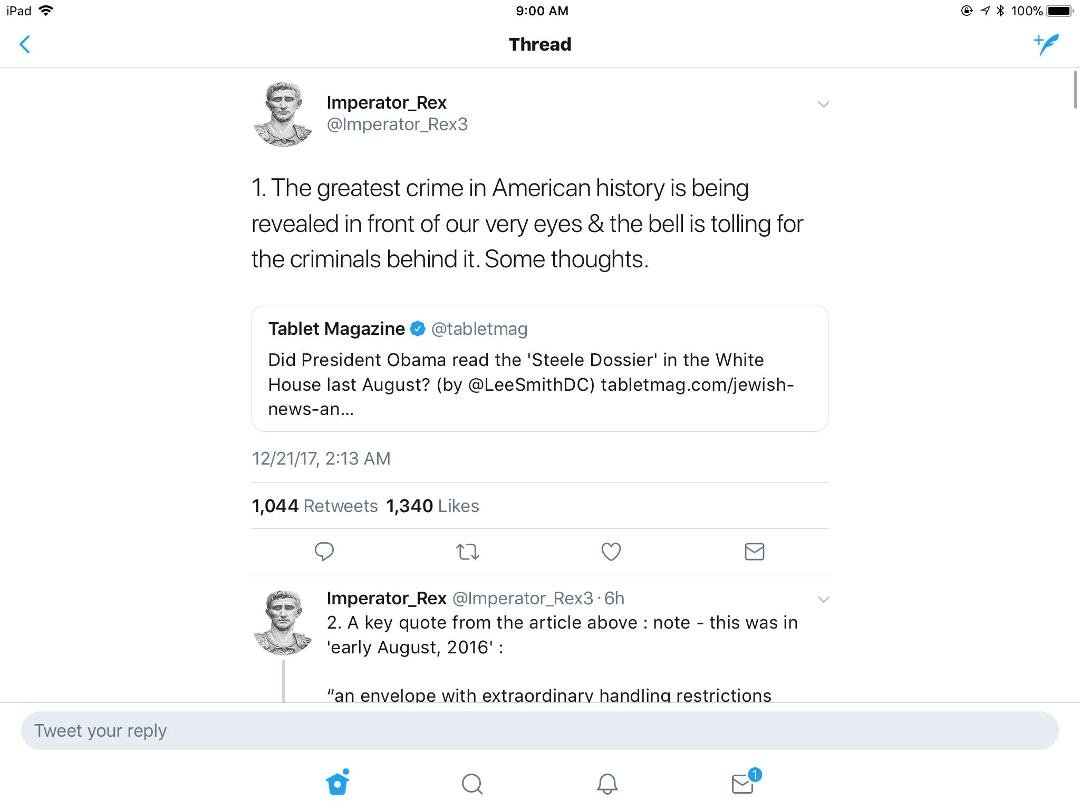Tap the 'Tweet your reply' field

click(x=539, y=731)
